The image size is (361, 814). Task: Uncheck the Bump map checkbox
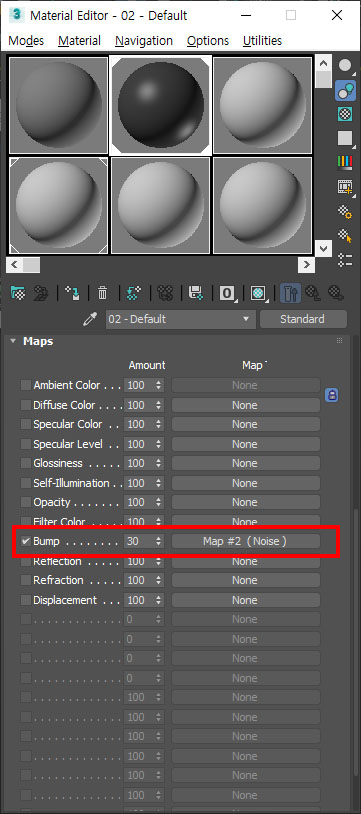coord(25,541)
